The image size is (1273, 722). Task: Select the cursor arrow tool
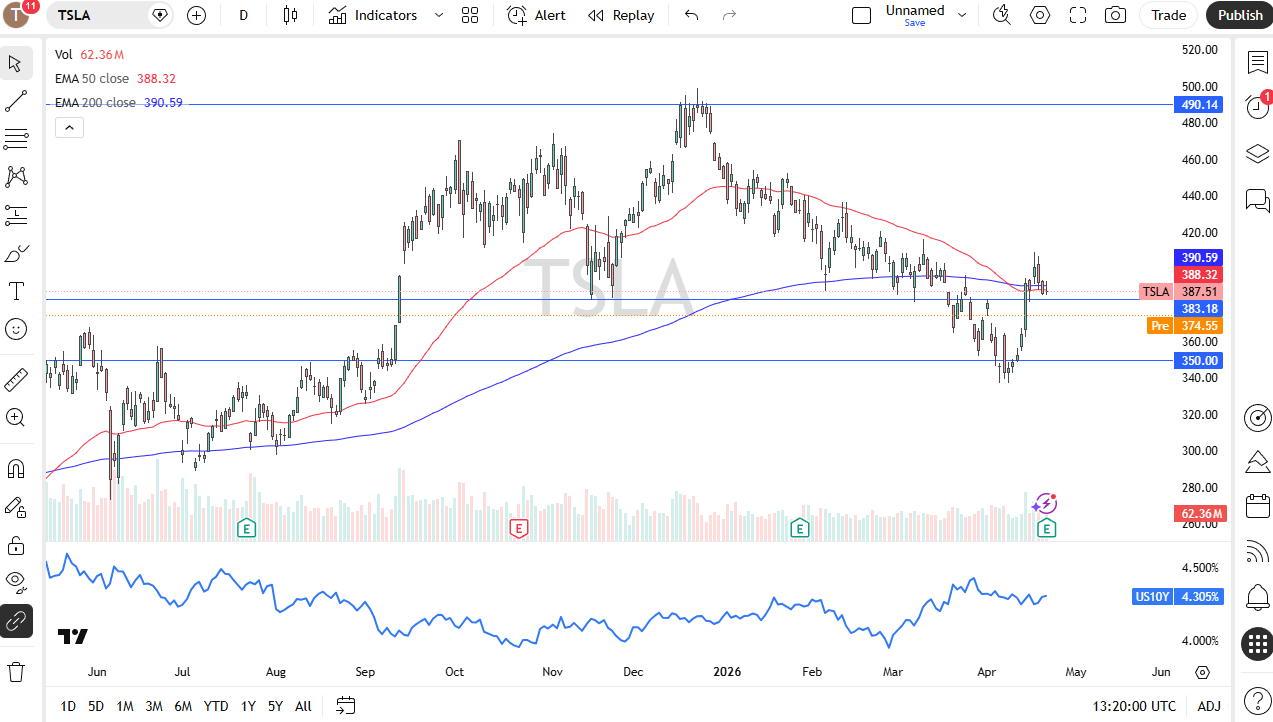point(16,64)
